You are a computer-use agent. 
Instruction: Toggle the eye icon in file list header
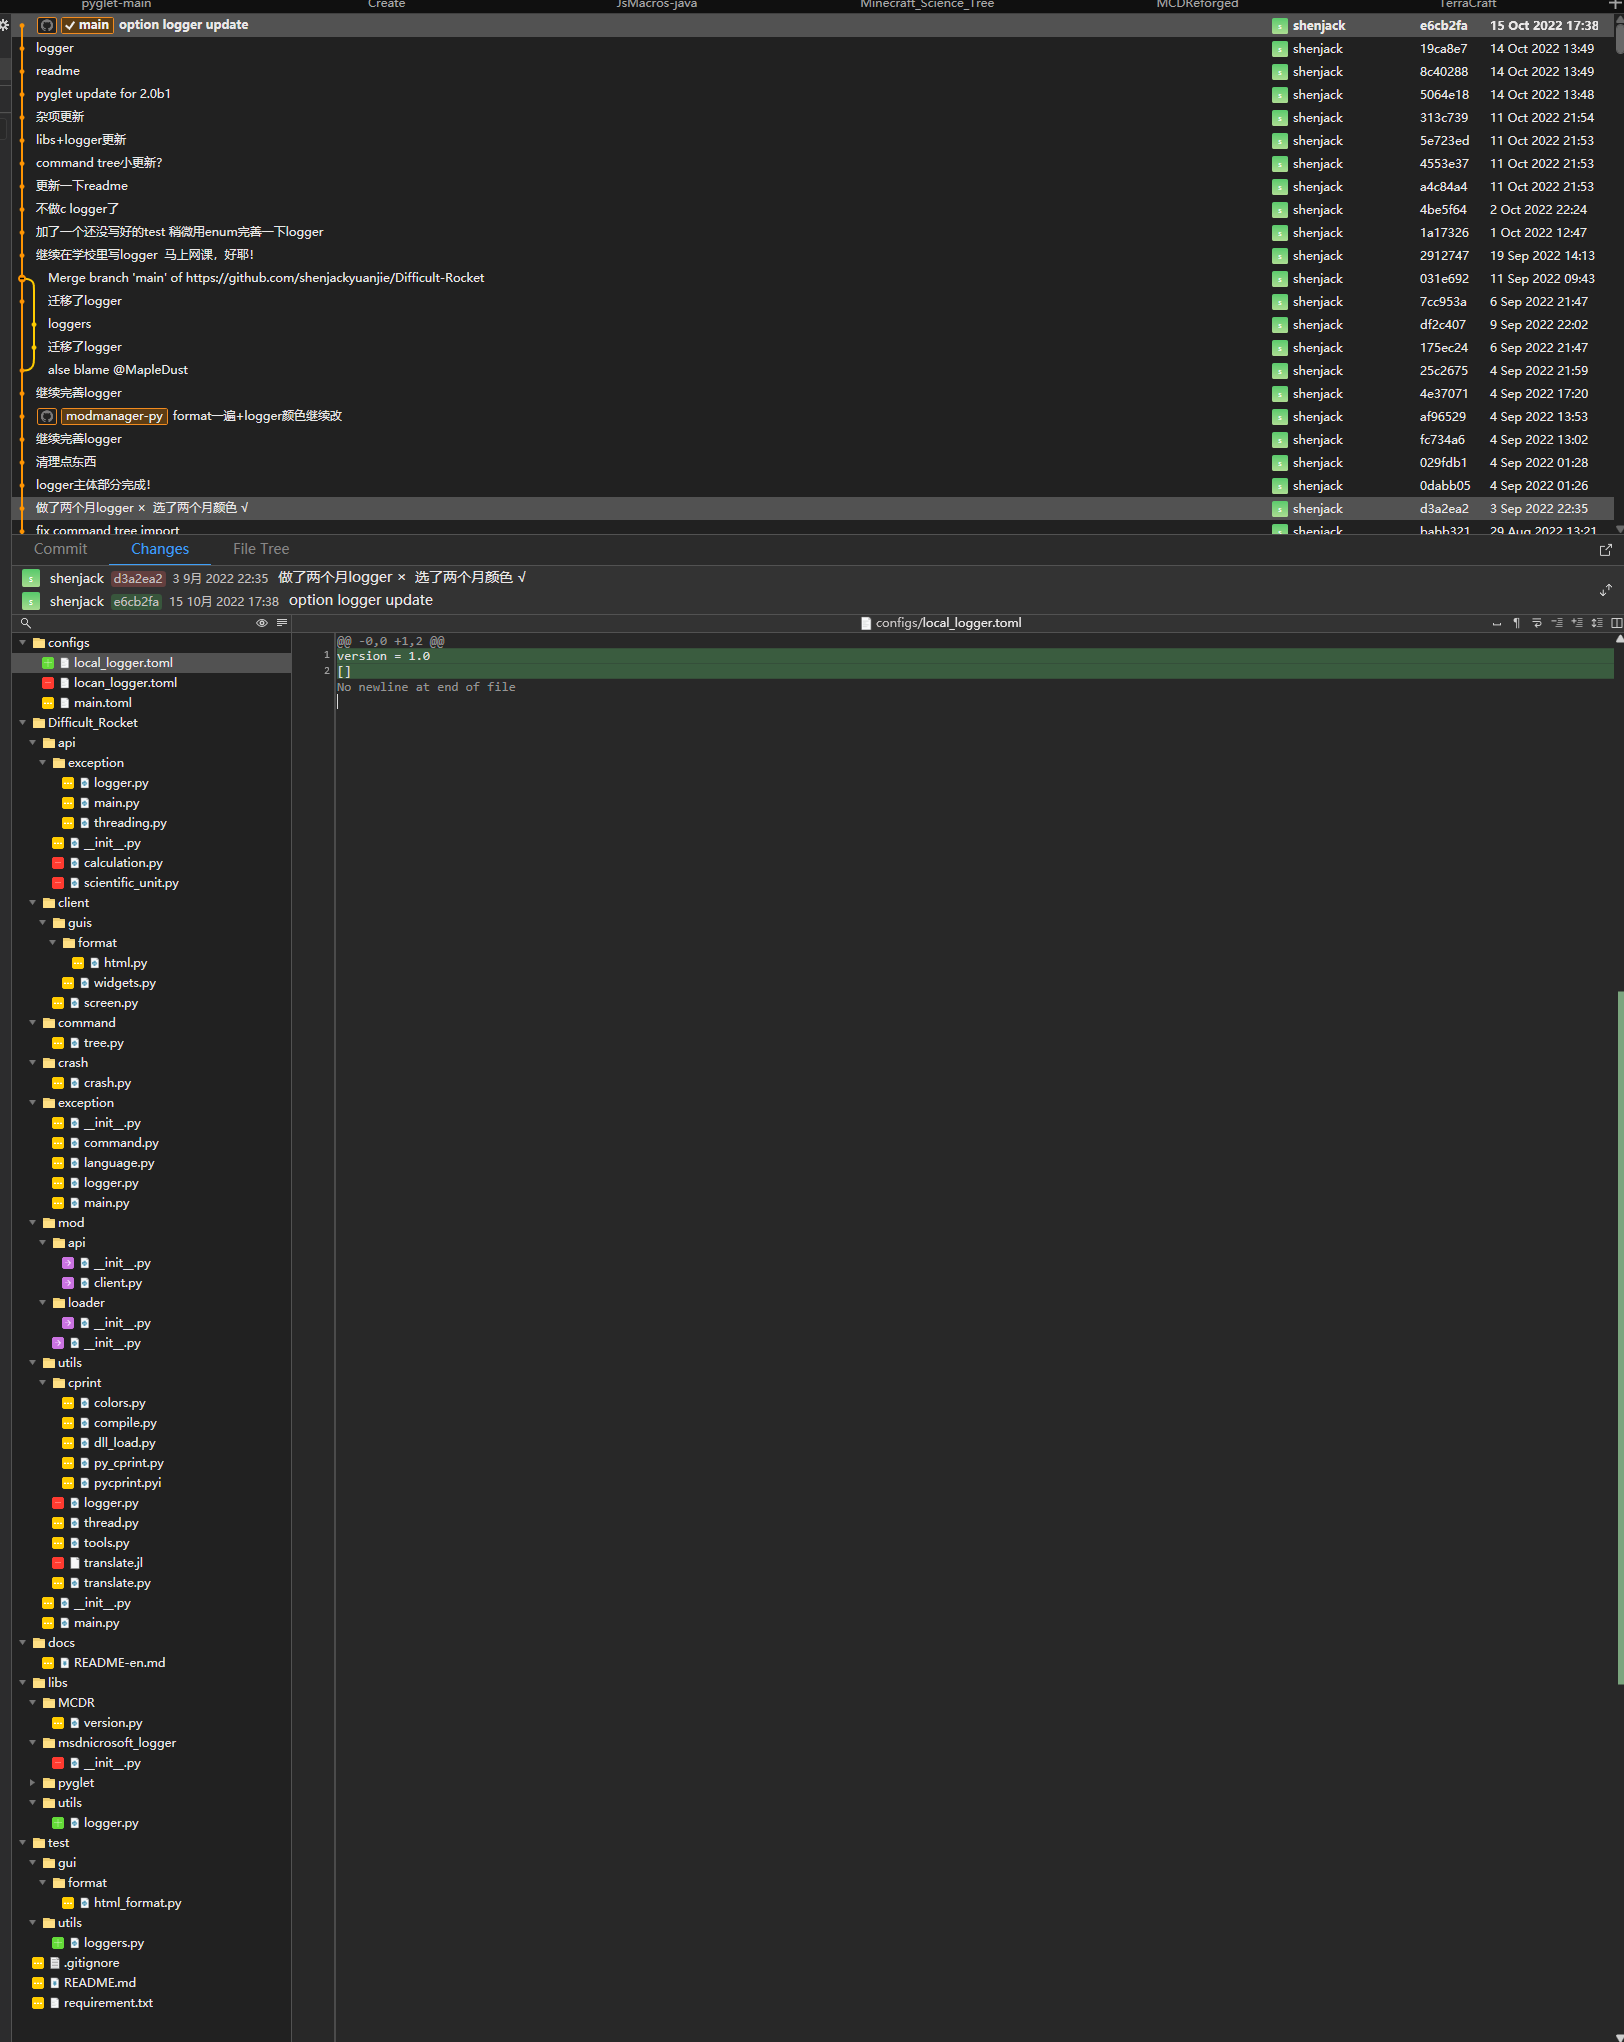pos(262,623)
